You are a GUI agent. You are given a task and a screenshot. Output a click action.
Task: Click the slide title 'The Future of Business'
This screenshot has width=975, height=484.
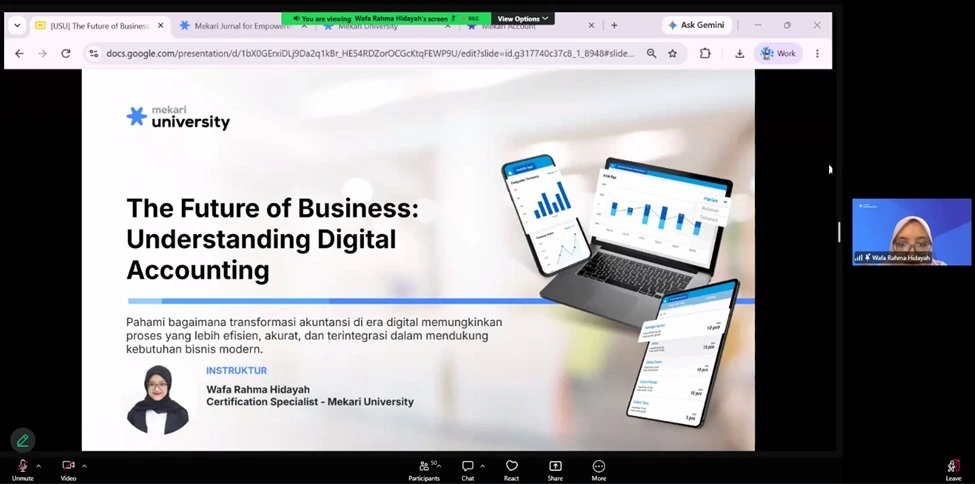pos(272,240)
